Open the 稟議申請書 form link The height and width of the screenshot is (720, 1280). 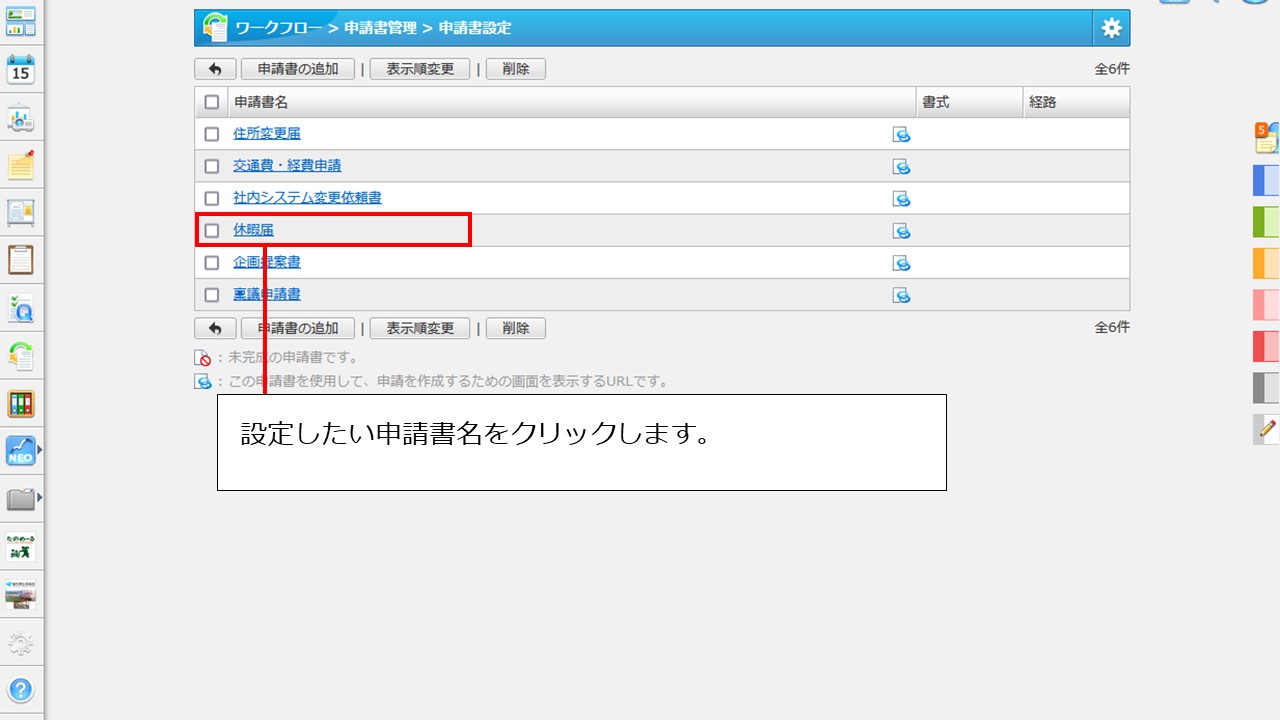coord(267,294)
